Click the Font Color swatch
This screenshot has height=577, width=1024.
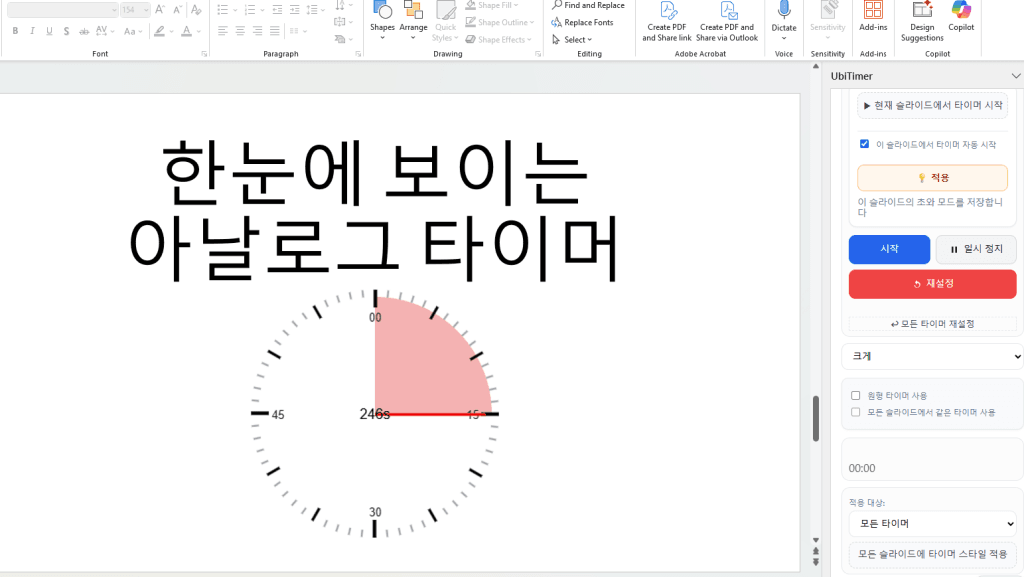[x=188, y=31]
